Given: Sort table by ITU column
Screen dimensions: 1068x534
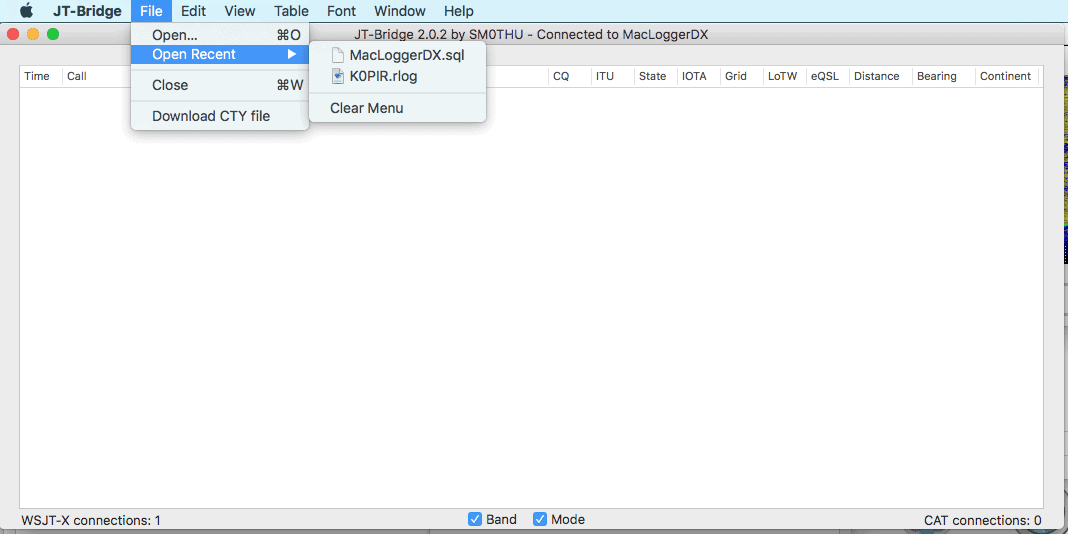Looking at the screenshot, I should click(x=612, y=76).
